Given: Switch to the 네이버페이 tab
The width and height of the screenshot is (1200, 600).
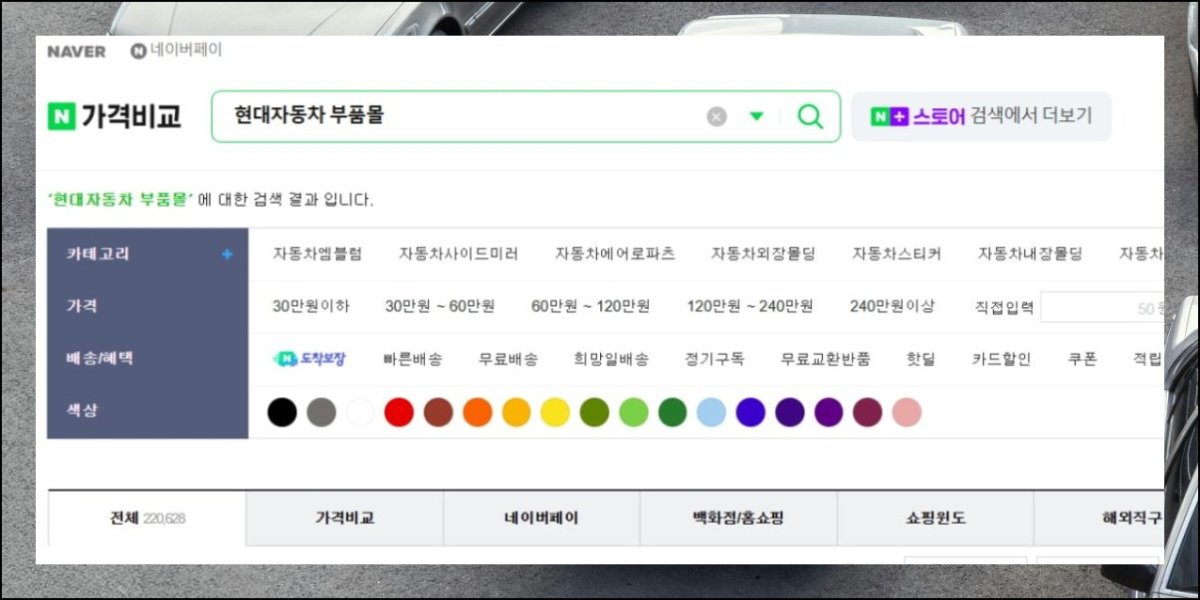Looking at the screenshot, I should pos(541,519).
